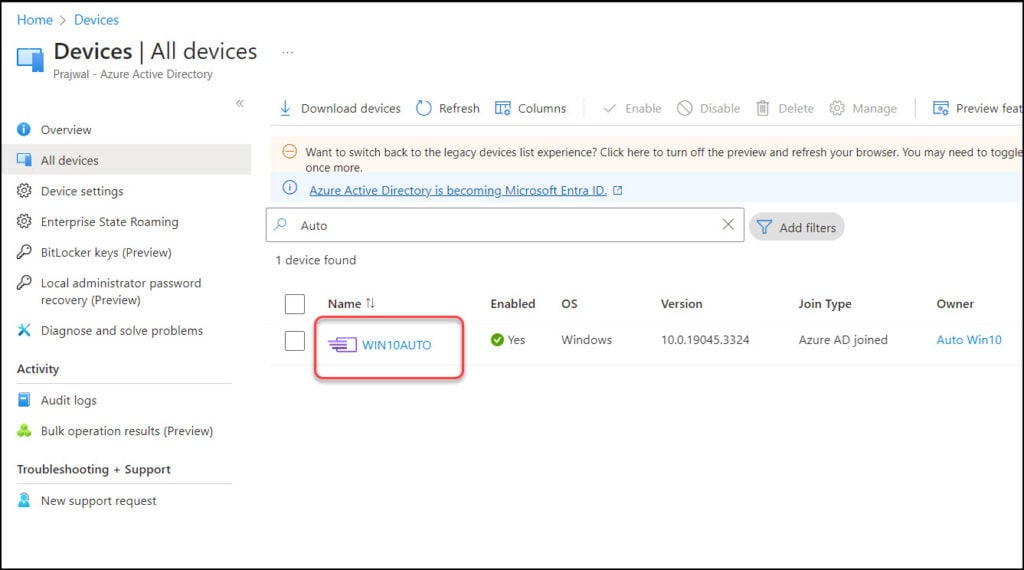The width and height of the screenshot is (1024, 570).
Task: Open the ellipsis more options menu
Action: [x=287, y=52]
